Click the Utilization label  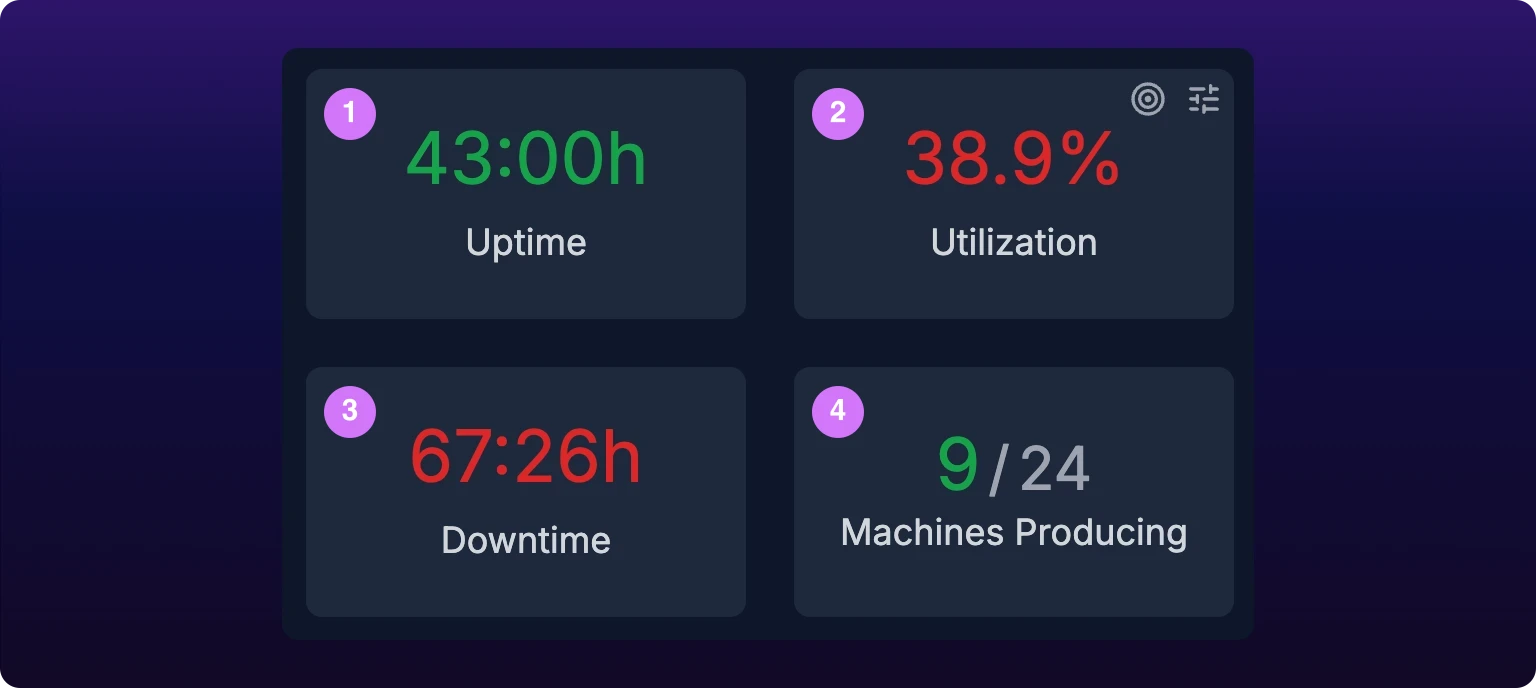click(x=1014, y=242)
